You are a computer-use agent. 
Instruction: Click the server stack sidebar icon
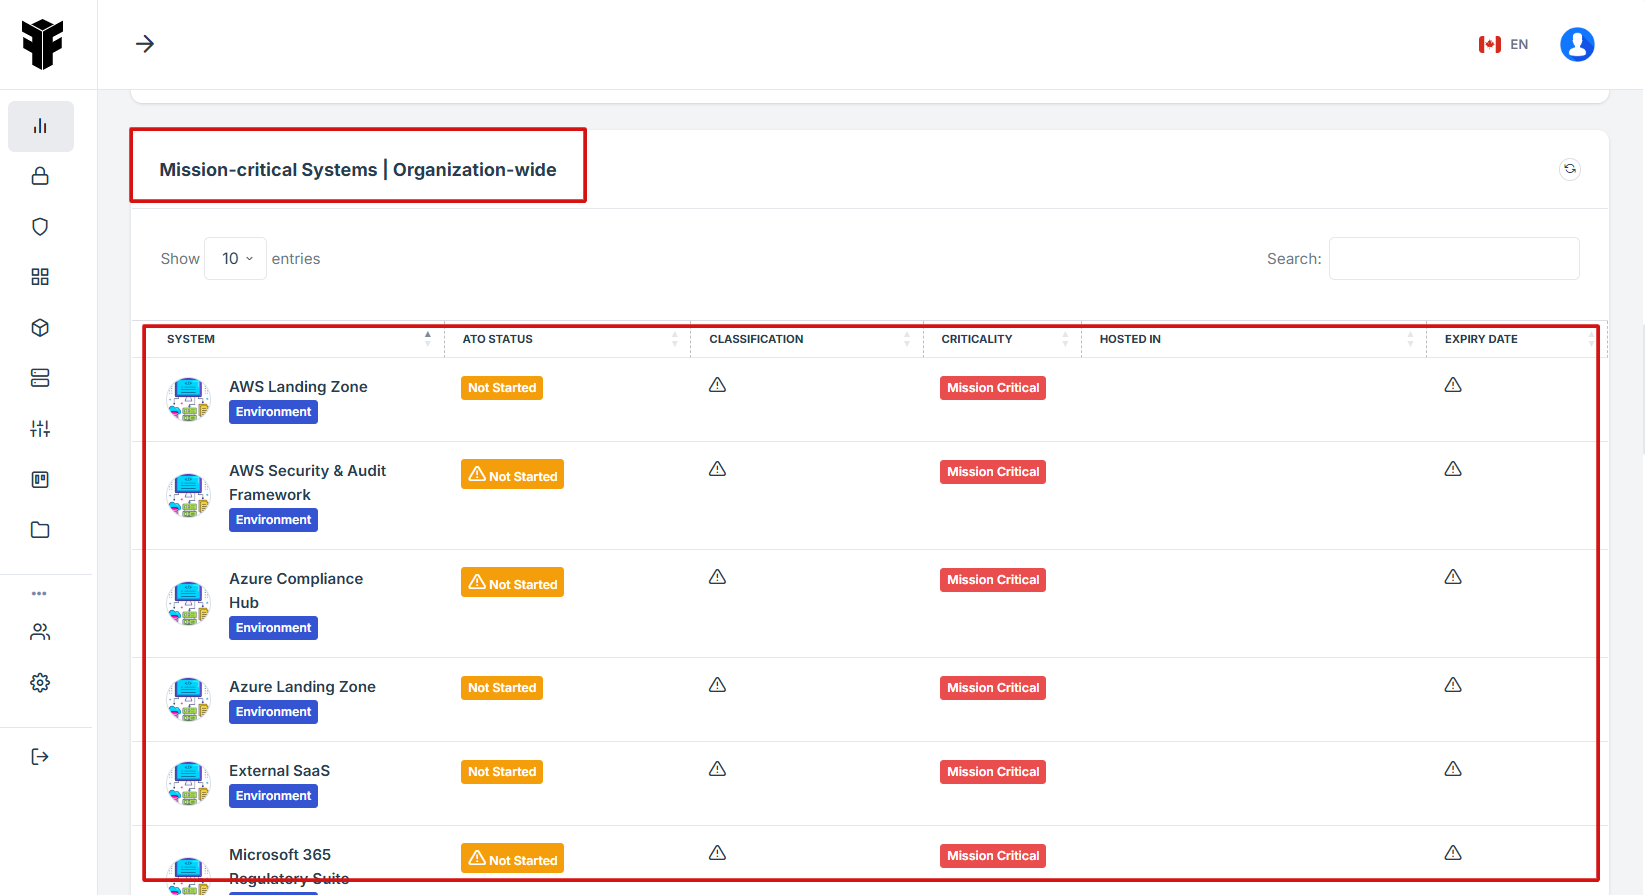coord(40,378)
